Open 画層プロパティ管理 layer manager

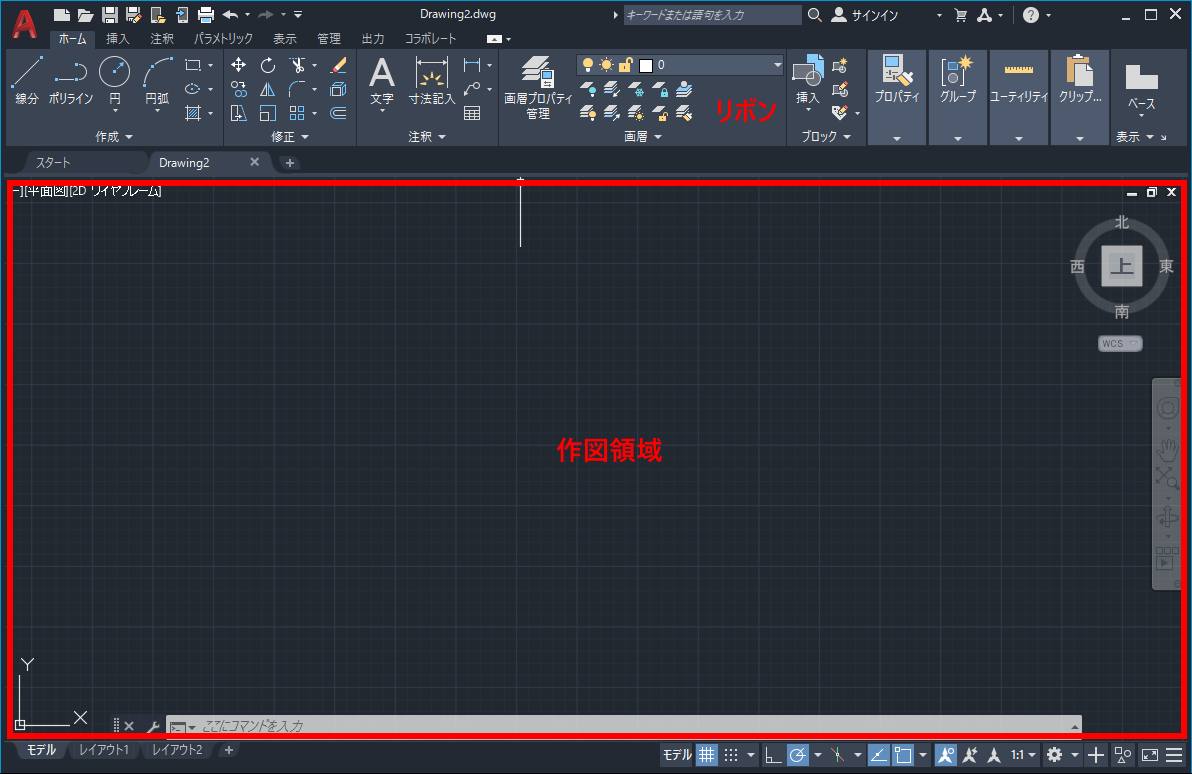[x=538, y=87]
